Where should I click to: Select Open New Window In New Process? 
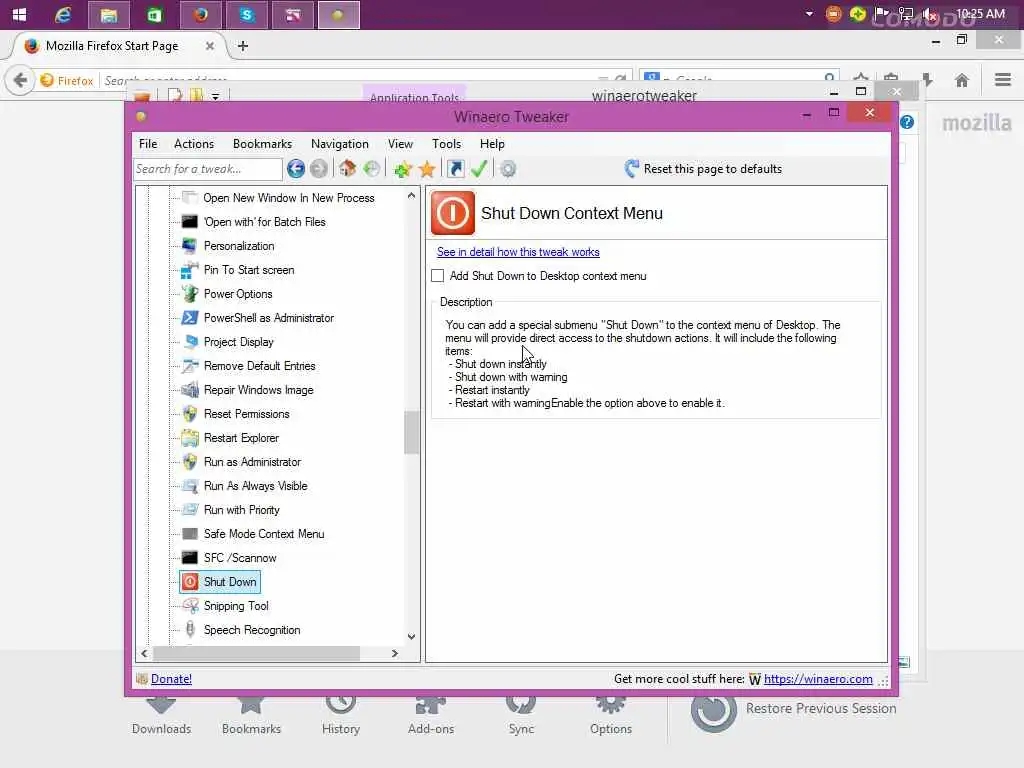(289, 198)
